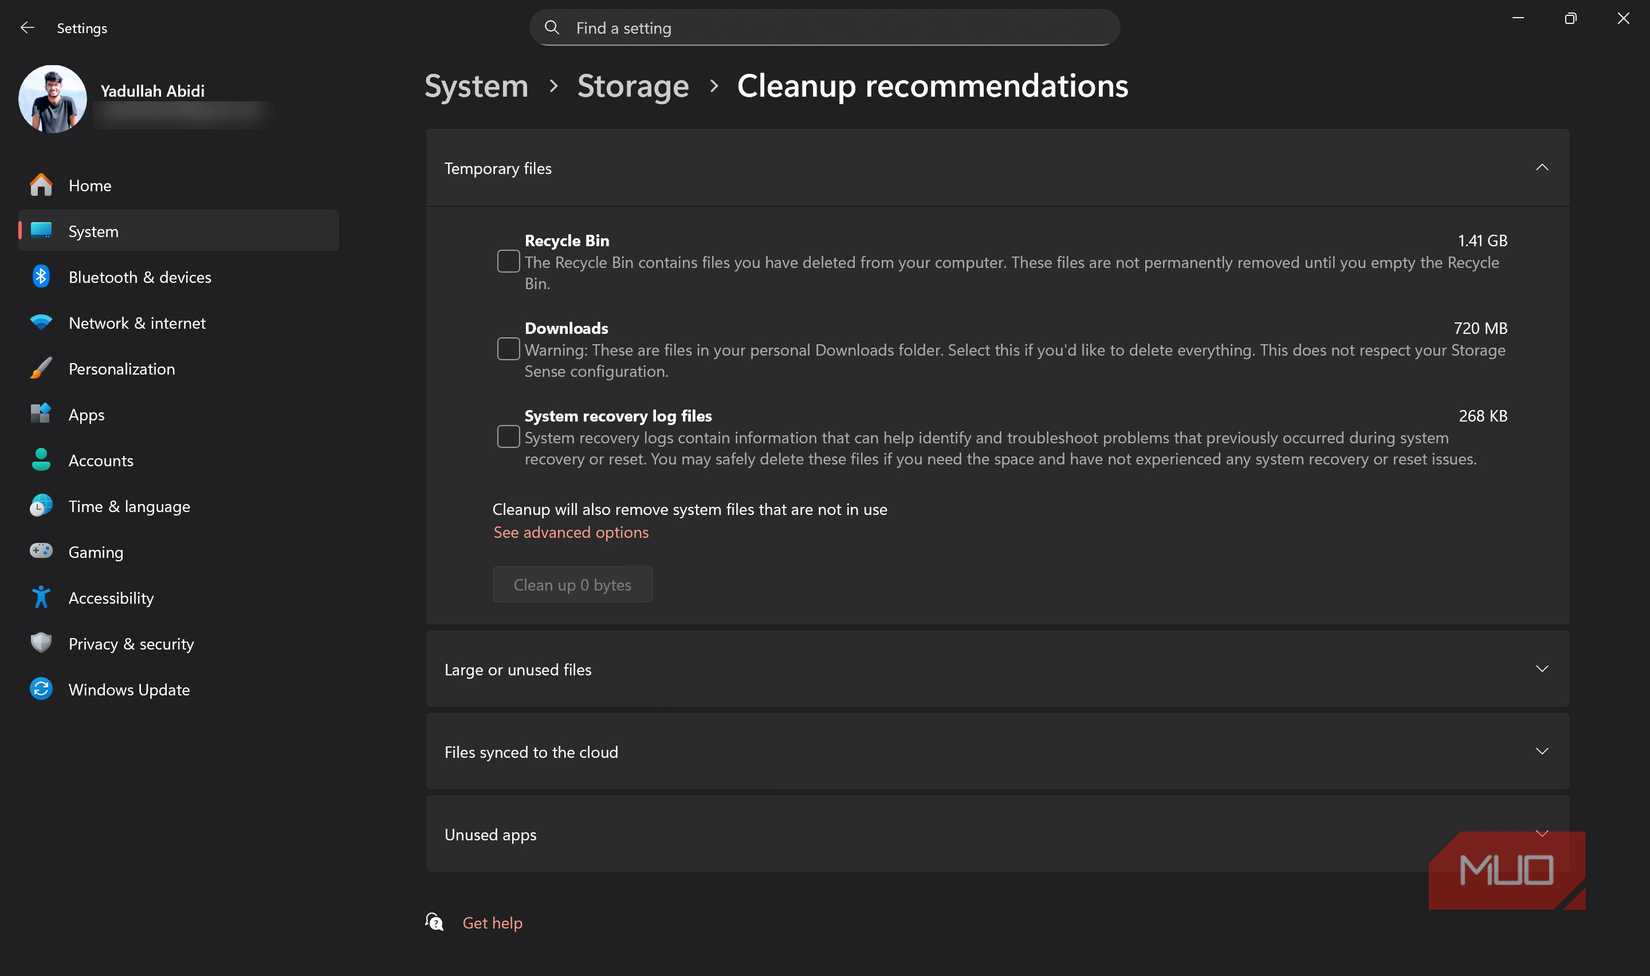Select the Network & internet icon
The height and width of the screenshot is (976, 1650).
40,322
